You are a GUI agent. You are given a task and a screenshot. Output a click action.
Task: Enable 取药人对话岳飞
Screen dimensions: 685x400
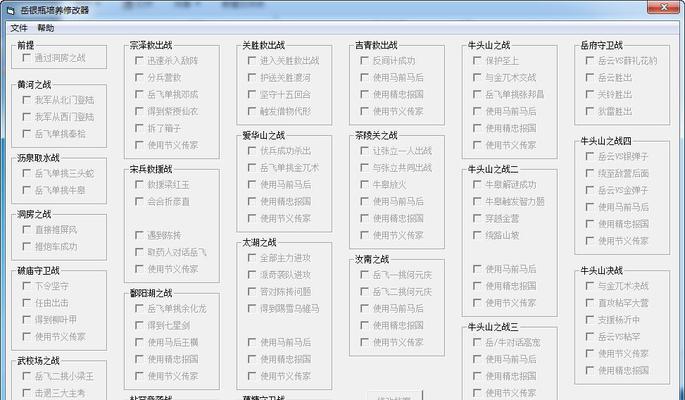point(139,252)
